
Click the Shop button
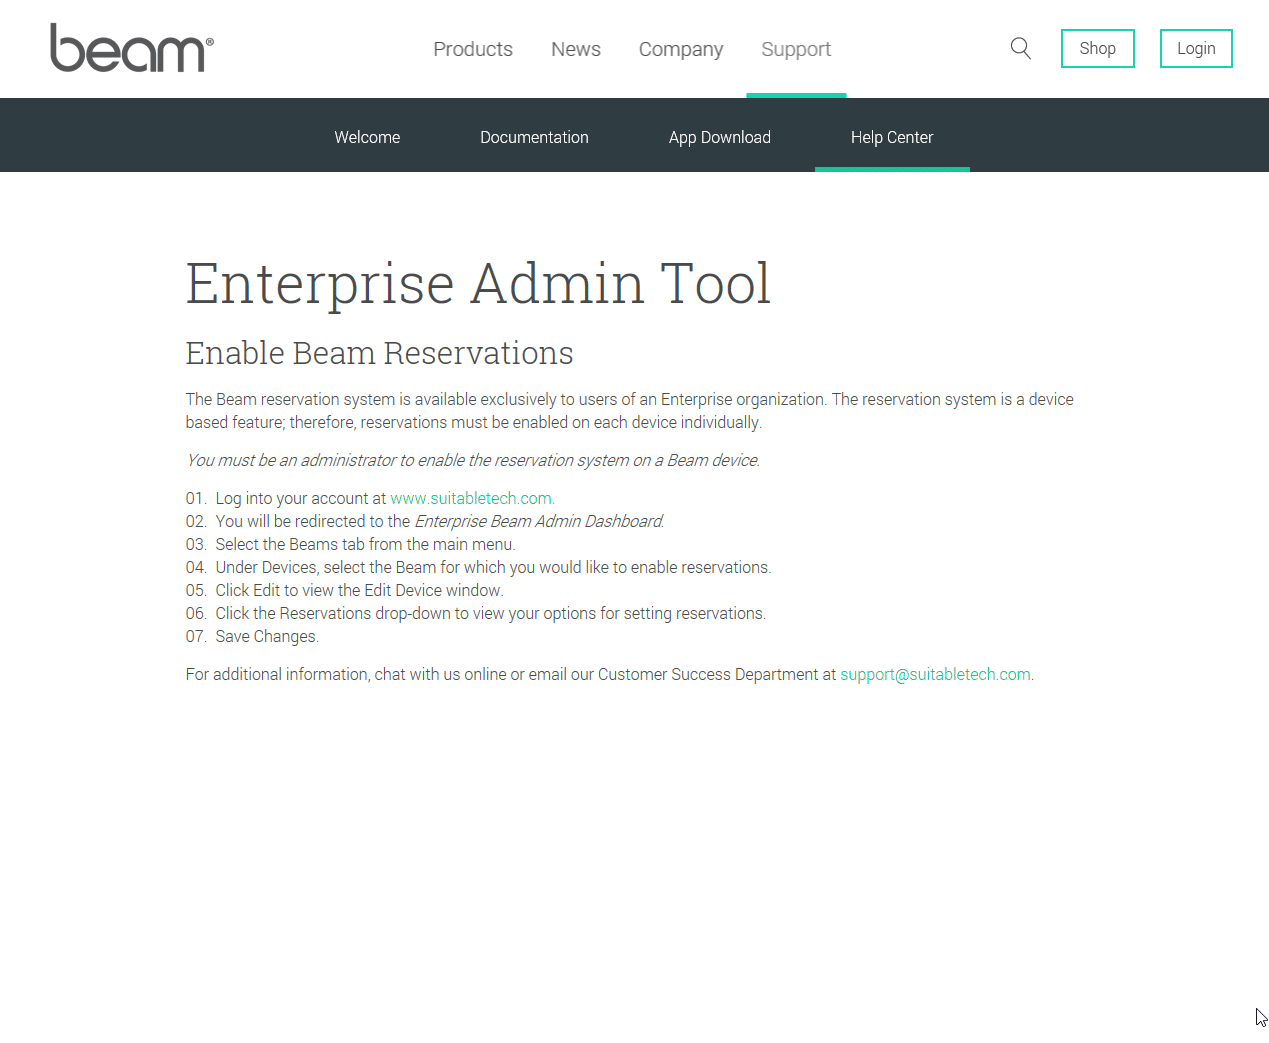(1098, 48)
